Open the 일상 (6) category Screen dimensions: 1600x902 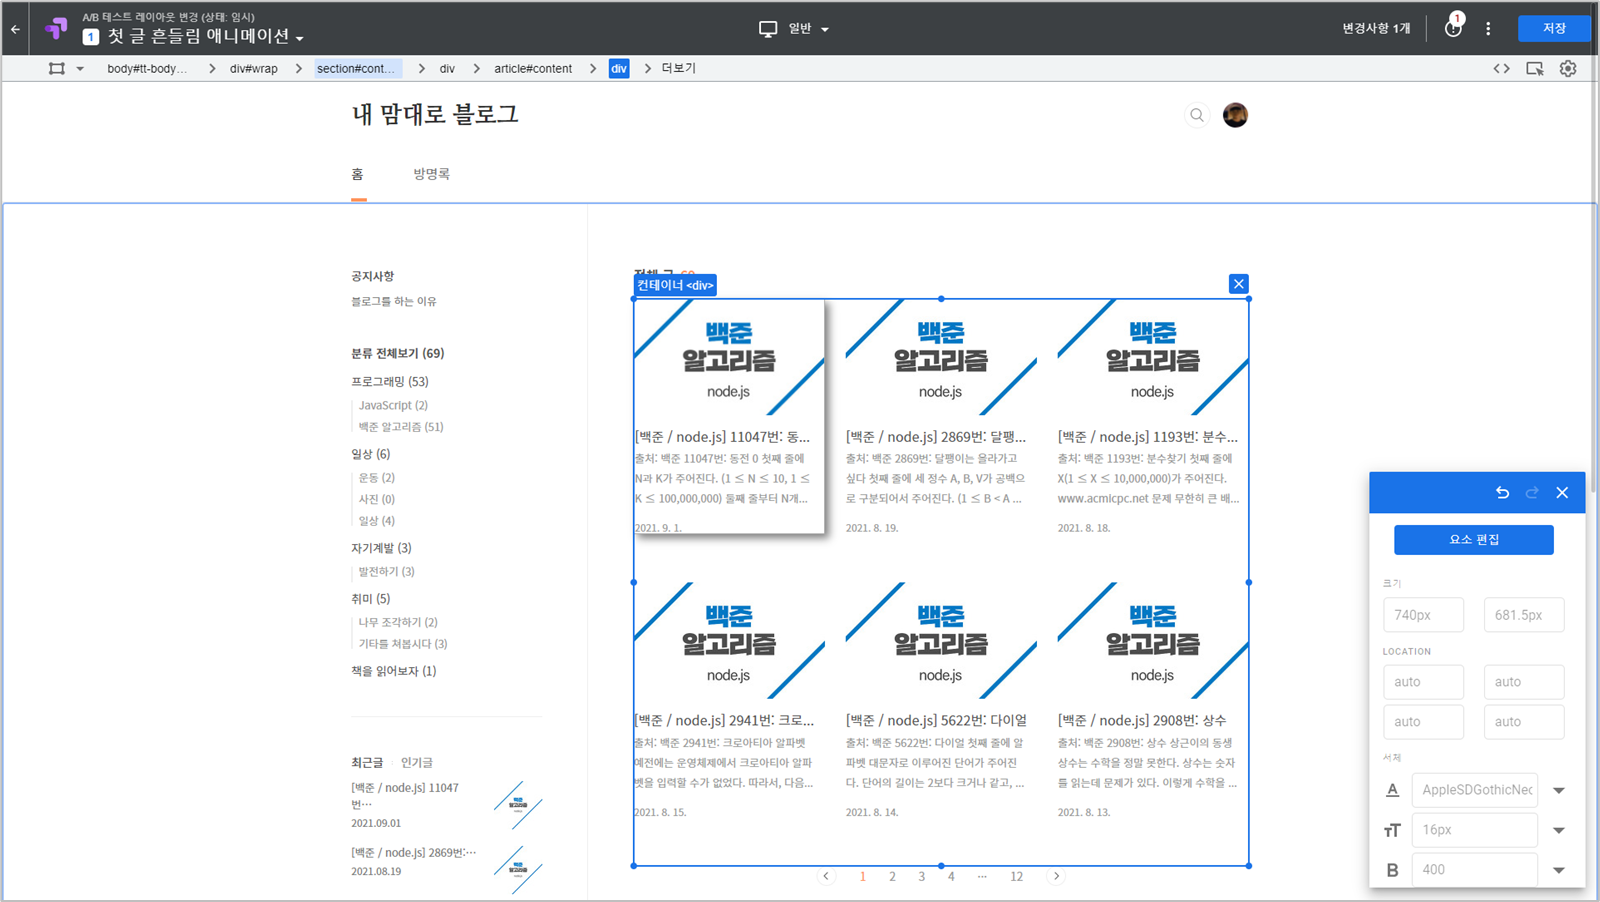point(370,454)
